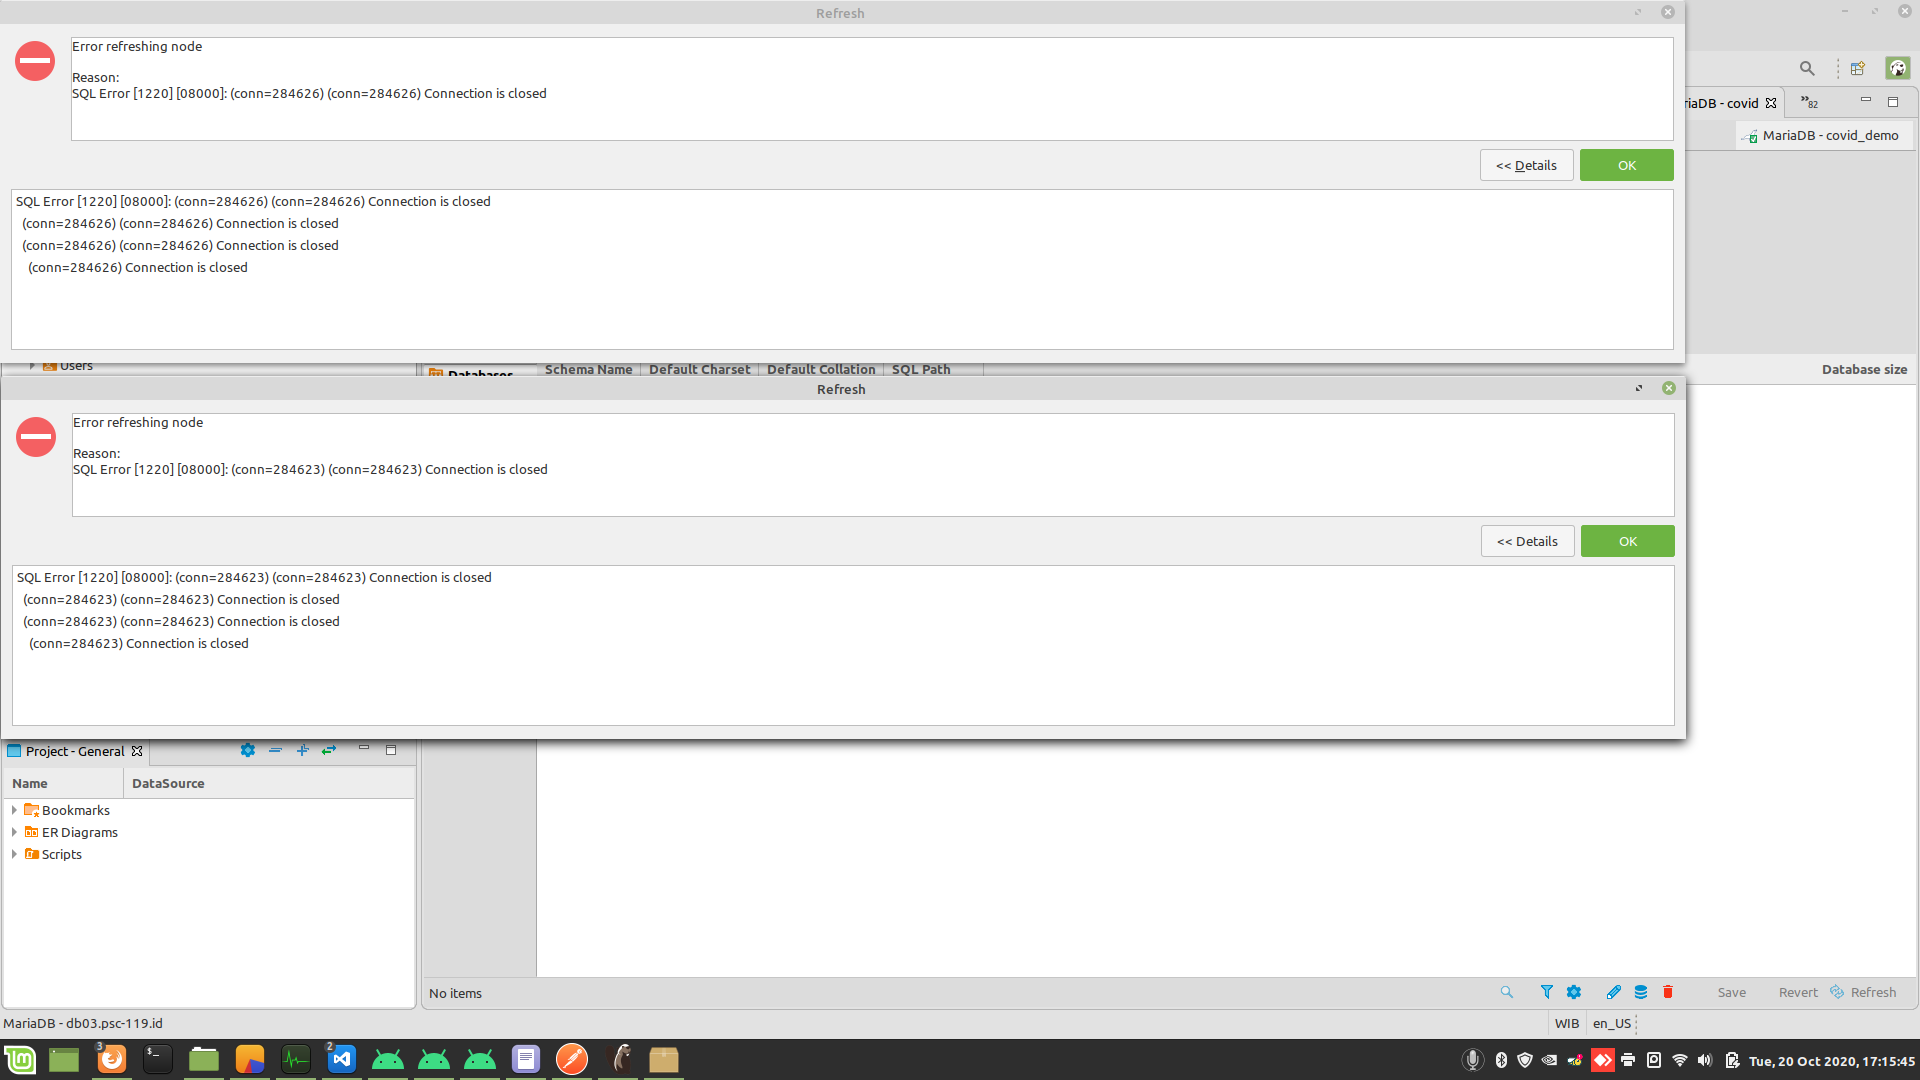The height and width of the screenshot is (1080, 1920).
Task: Delete row using the red trash icon
Action: click(1667, 991)
